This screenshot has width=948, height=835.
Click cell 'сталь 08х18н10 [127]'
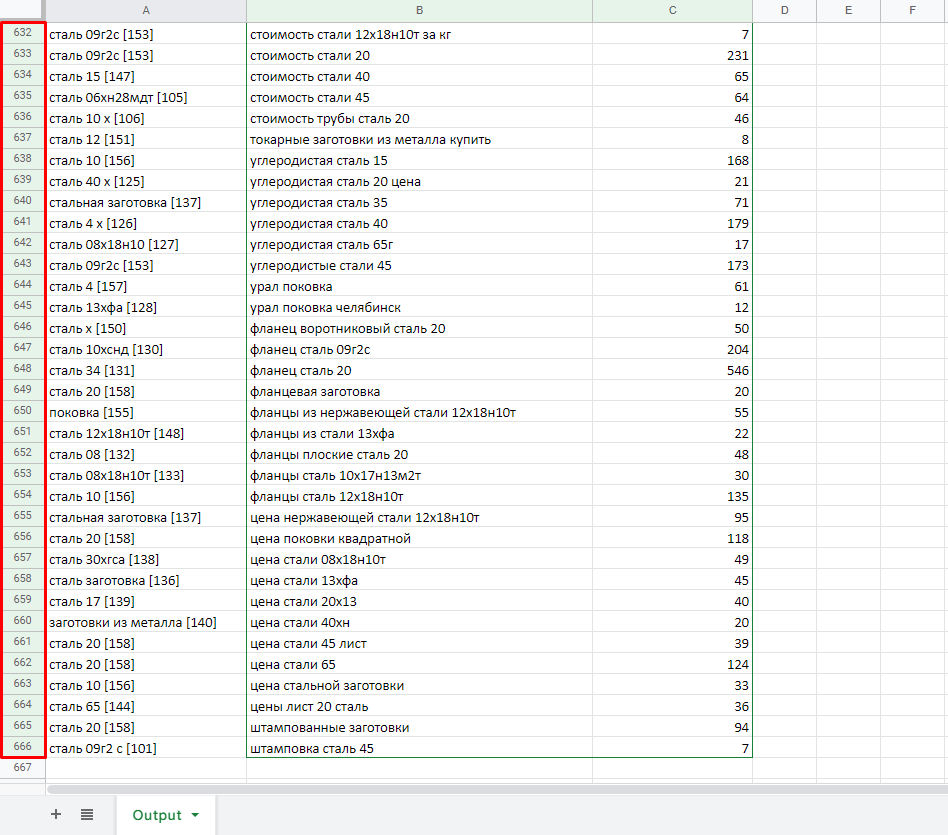coord(146,244)
